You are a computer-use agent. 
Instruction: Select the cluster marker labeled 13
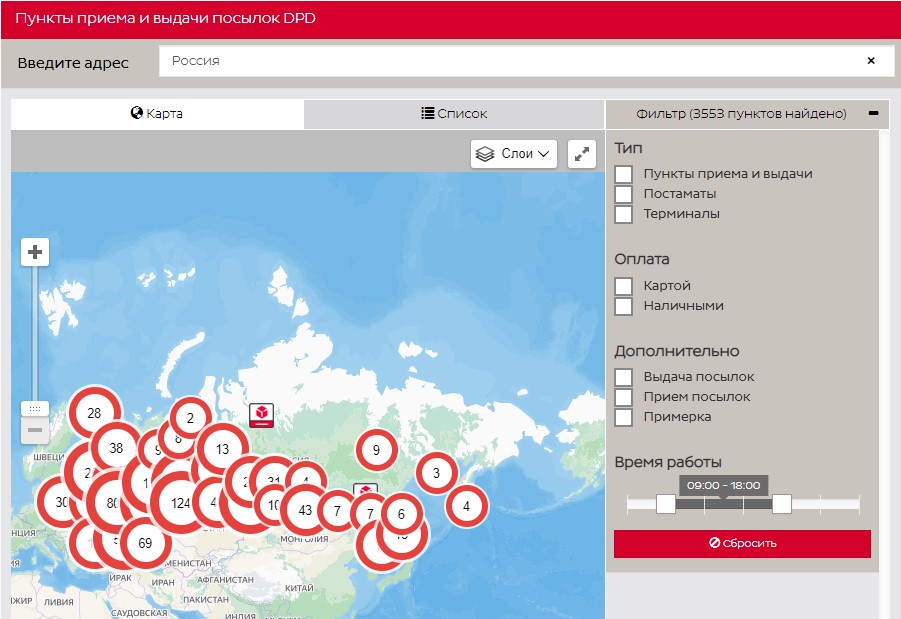pyautogui.click(x=222, y=449)
